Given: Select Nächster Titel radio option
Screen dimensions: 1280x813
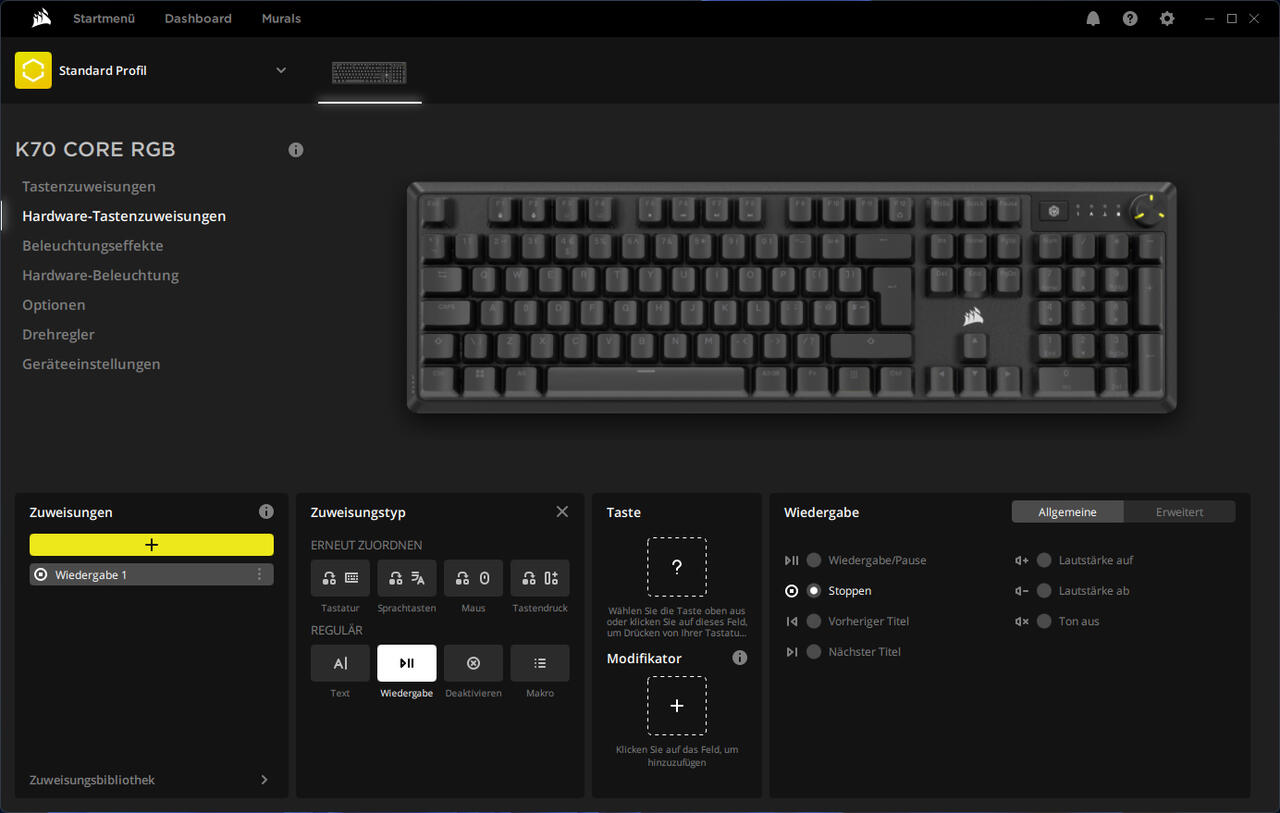Looking at the screenshot, I should coord(814,652).
